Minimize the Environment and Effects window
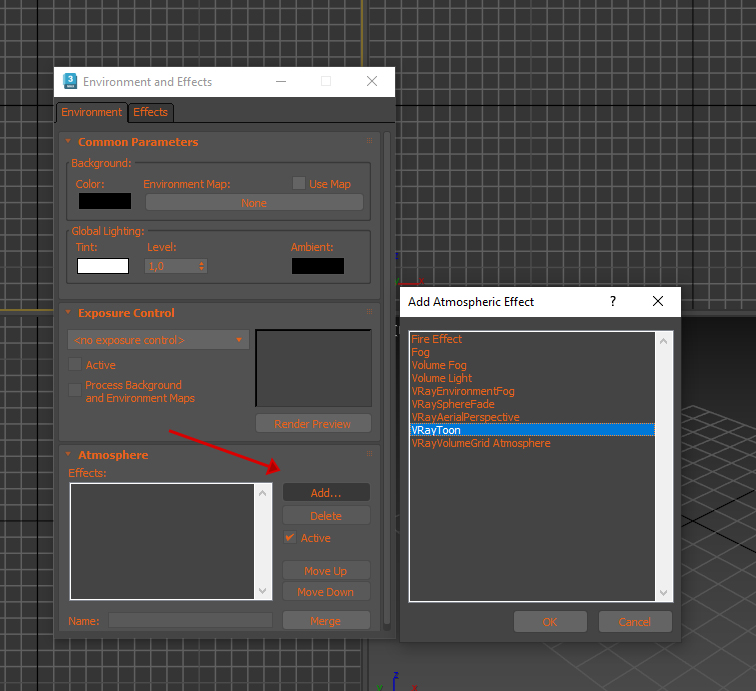This screenshot has width=756, height=691. 281,81
